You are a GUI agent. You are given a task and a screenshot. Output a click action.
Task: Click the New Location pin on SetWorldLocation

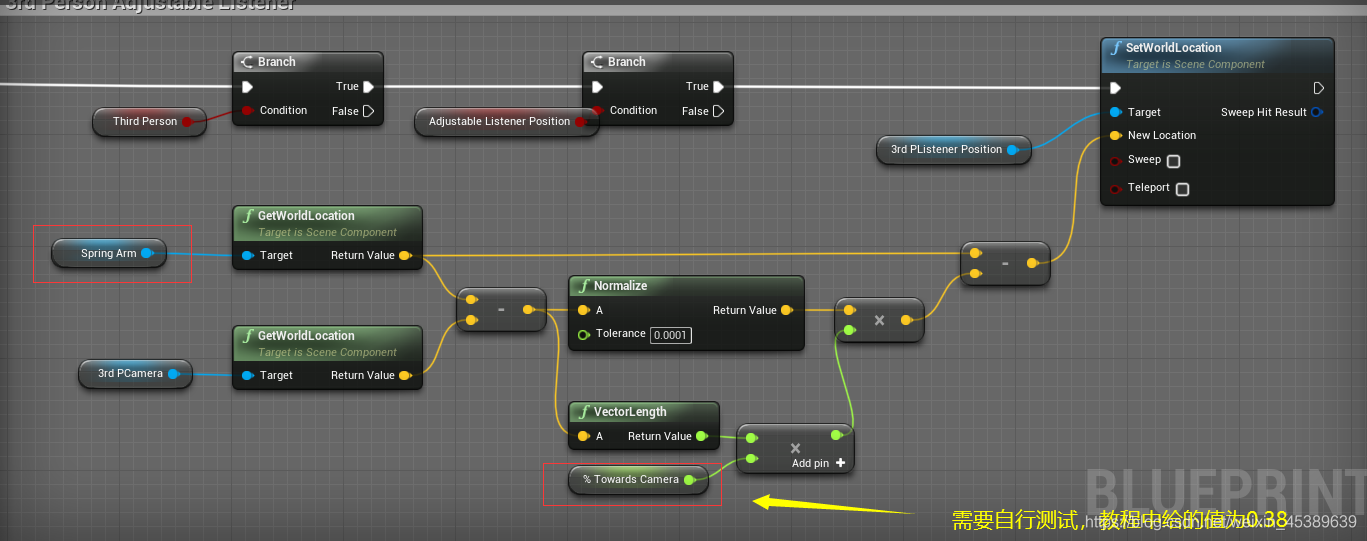1115,135
